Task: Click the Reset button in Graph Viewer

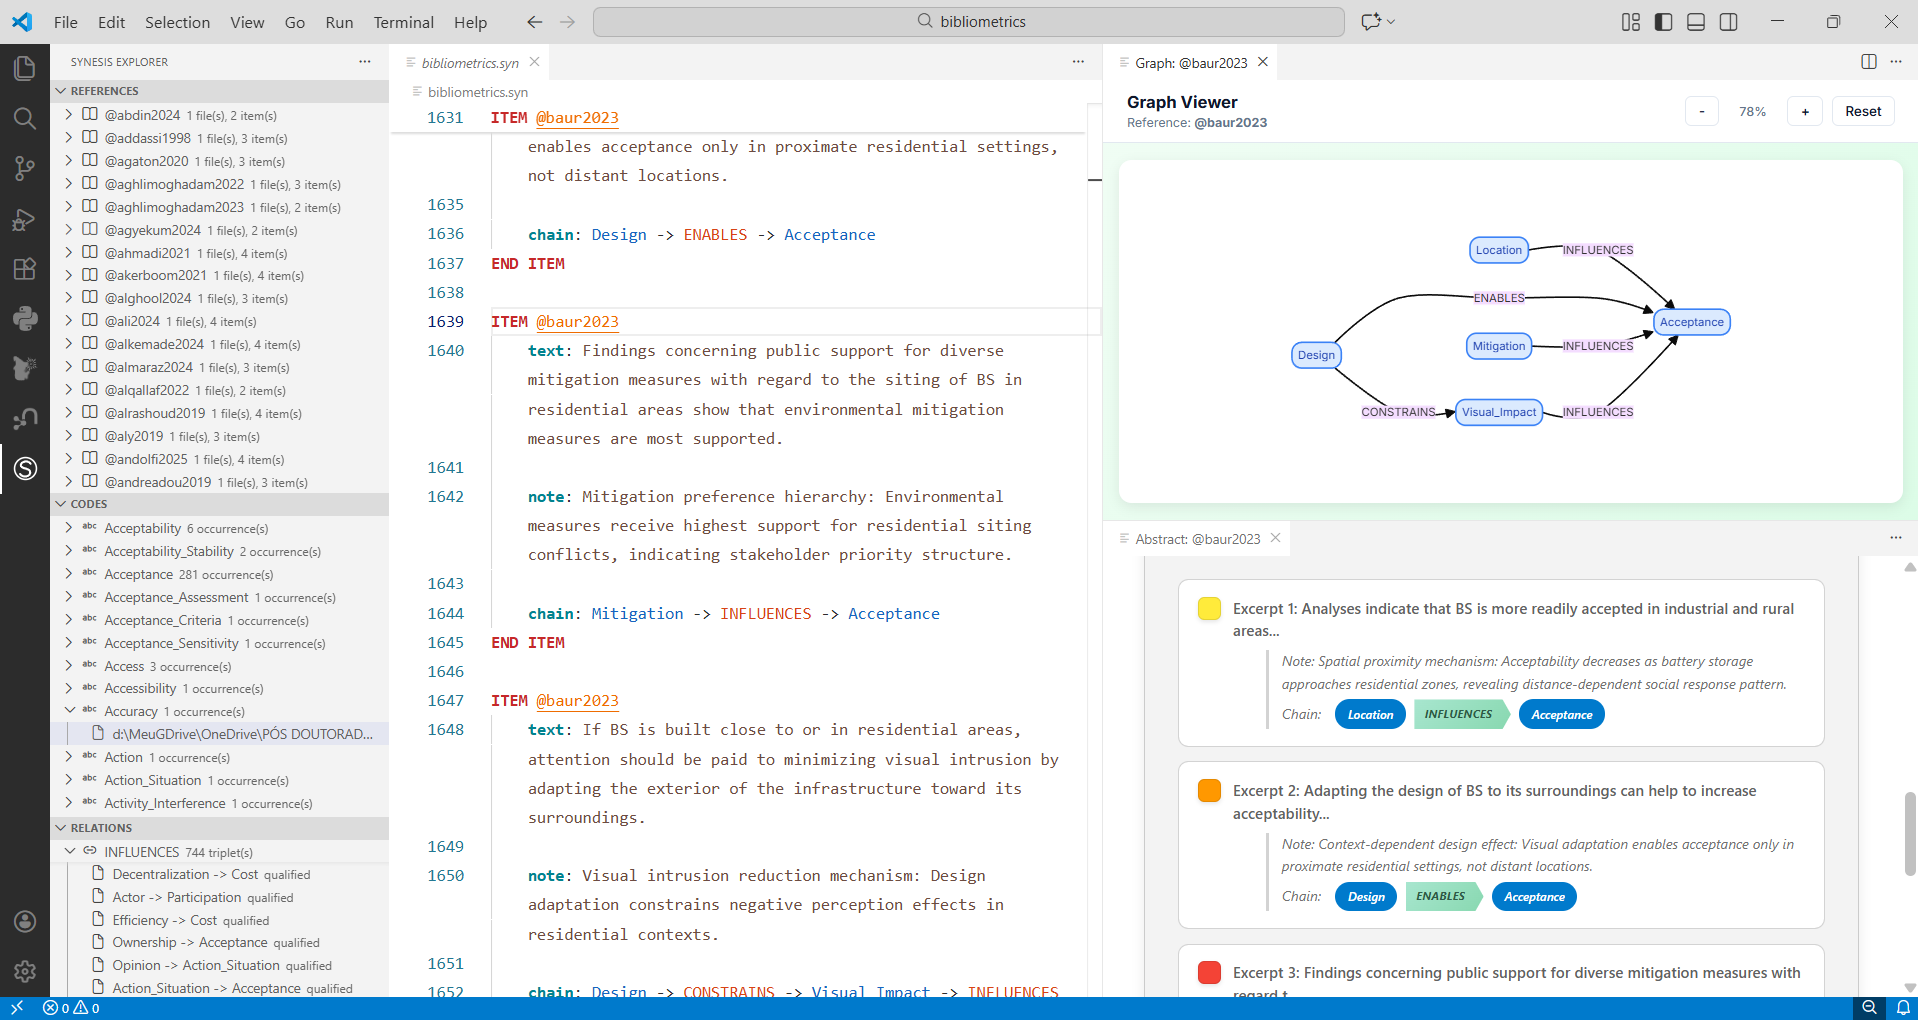Action: tap(1862, 111)
